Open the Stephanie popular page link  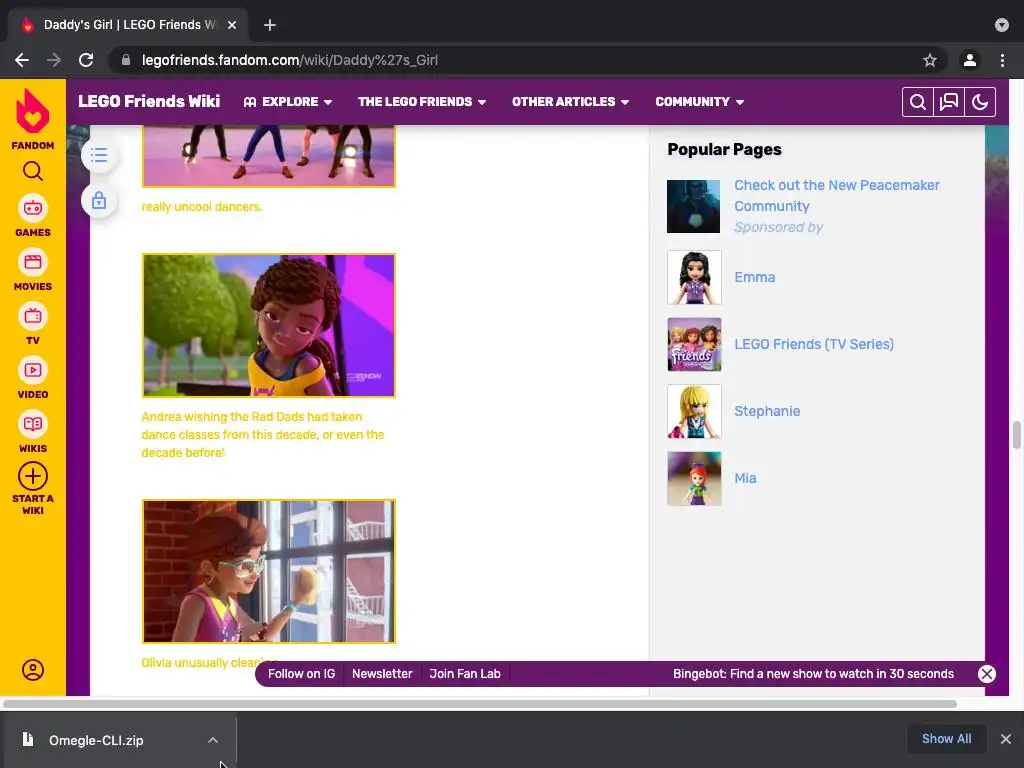tap(767, 411)
